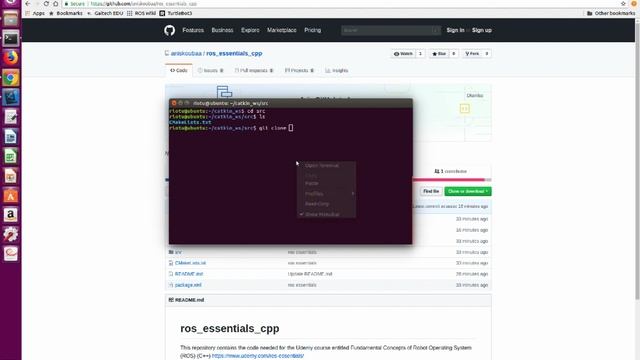This screenshot has height=360, width=640.
Task: Open the Apps shortcut in bookmarks bar
Action: tap(35, 13)
